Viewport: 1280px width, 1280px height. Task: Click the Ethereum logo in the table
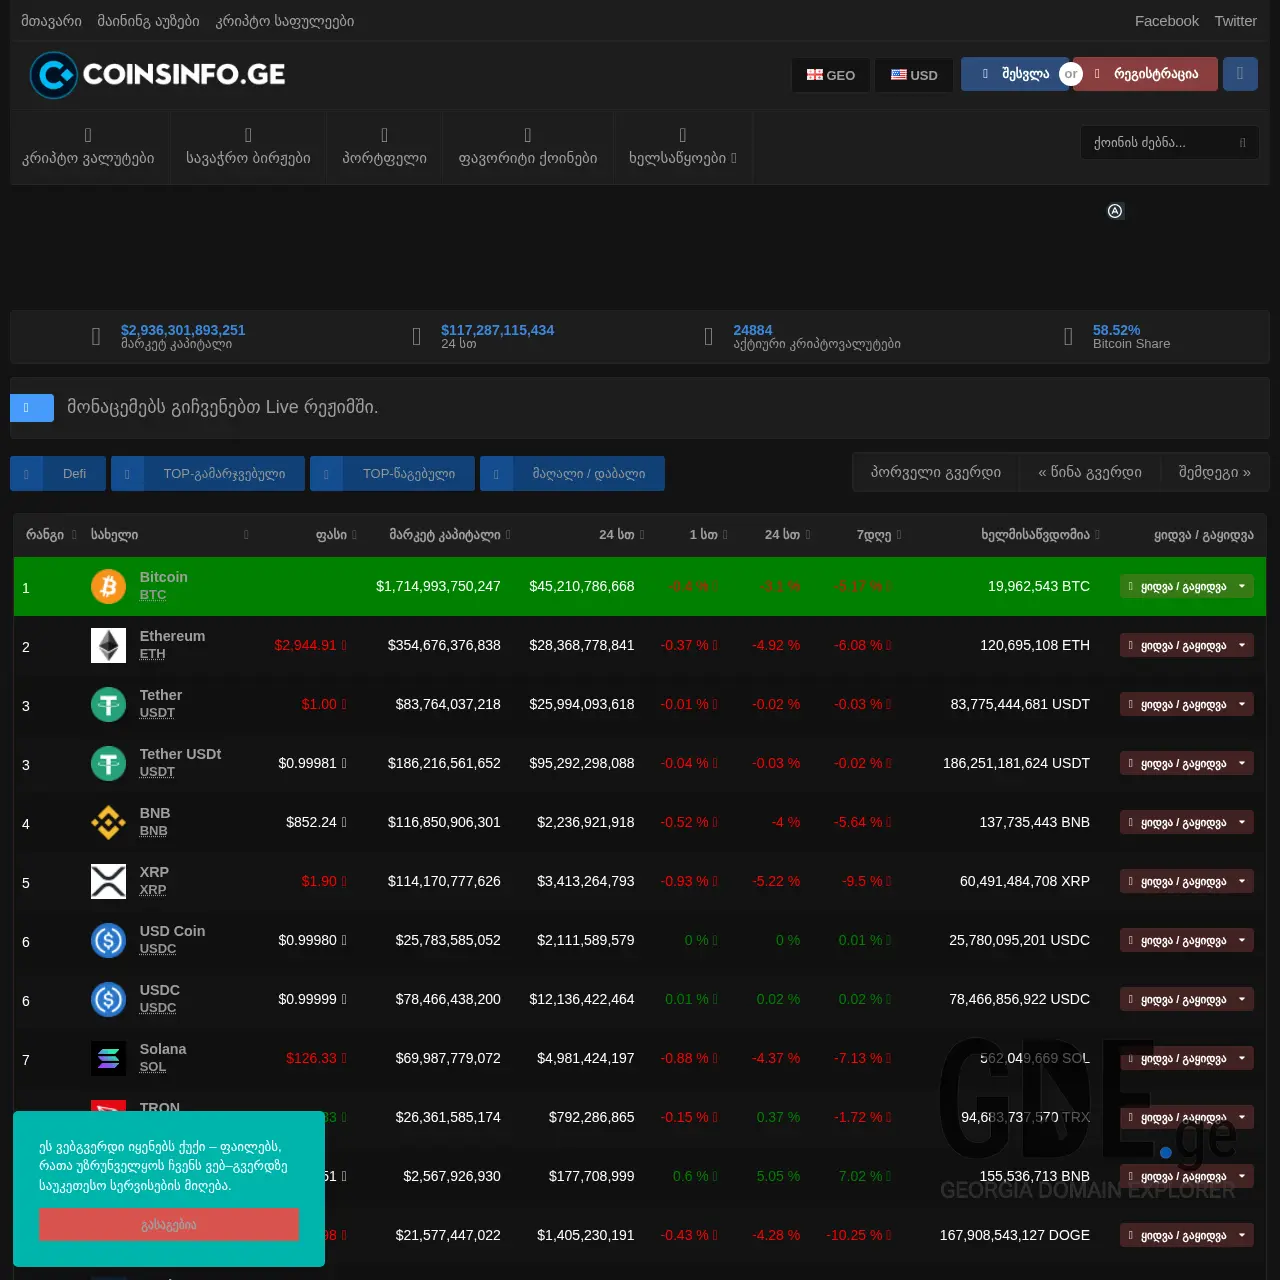pyautogui.click(x=108, y=645)
